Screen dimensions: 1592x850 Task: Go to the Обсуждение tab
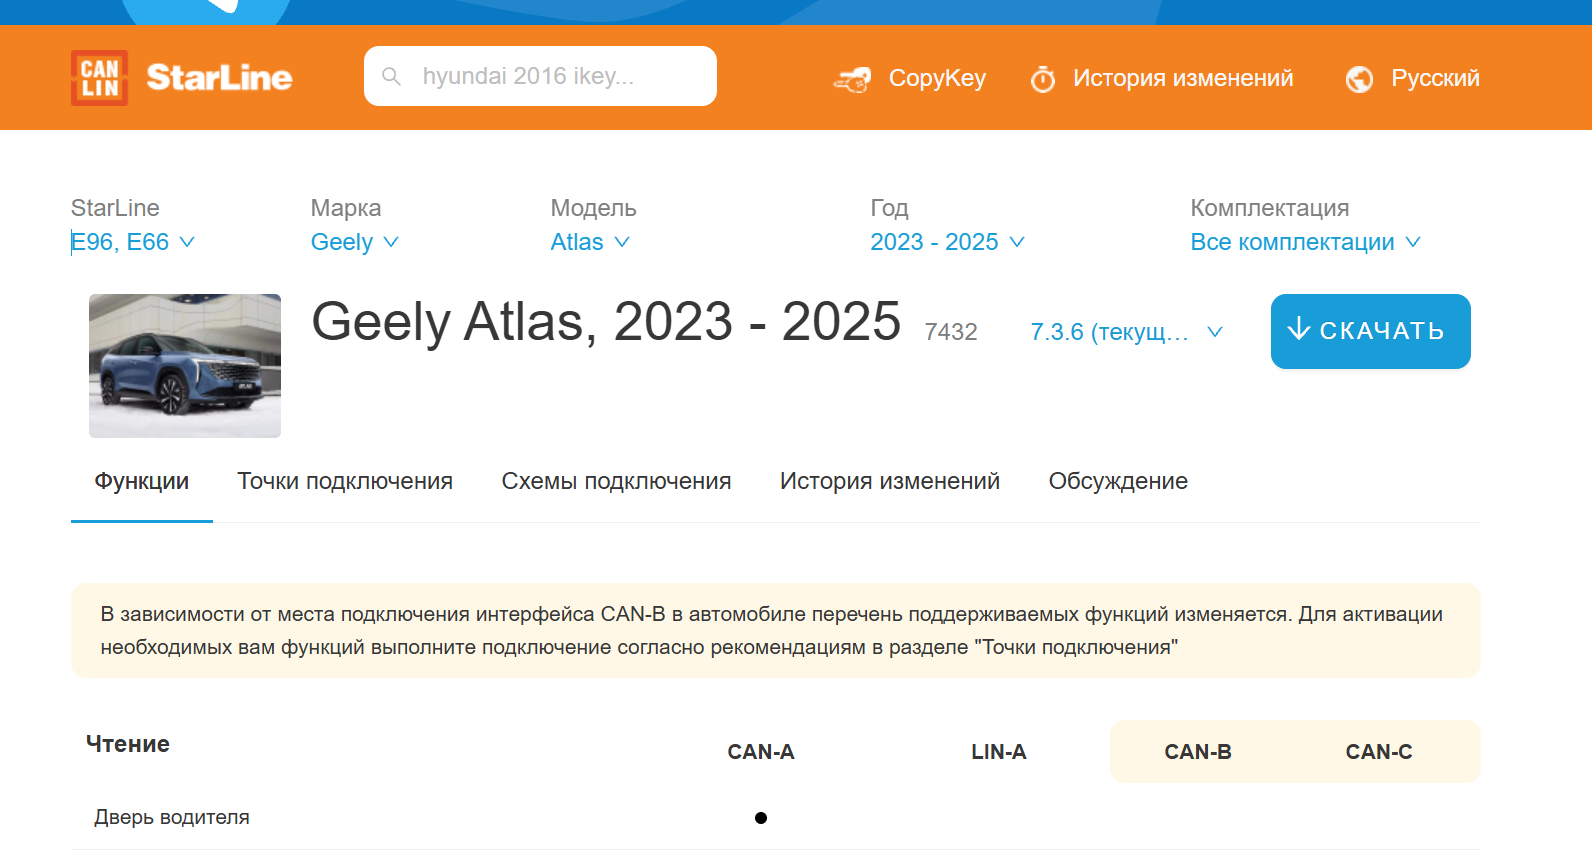(1117, 481)
